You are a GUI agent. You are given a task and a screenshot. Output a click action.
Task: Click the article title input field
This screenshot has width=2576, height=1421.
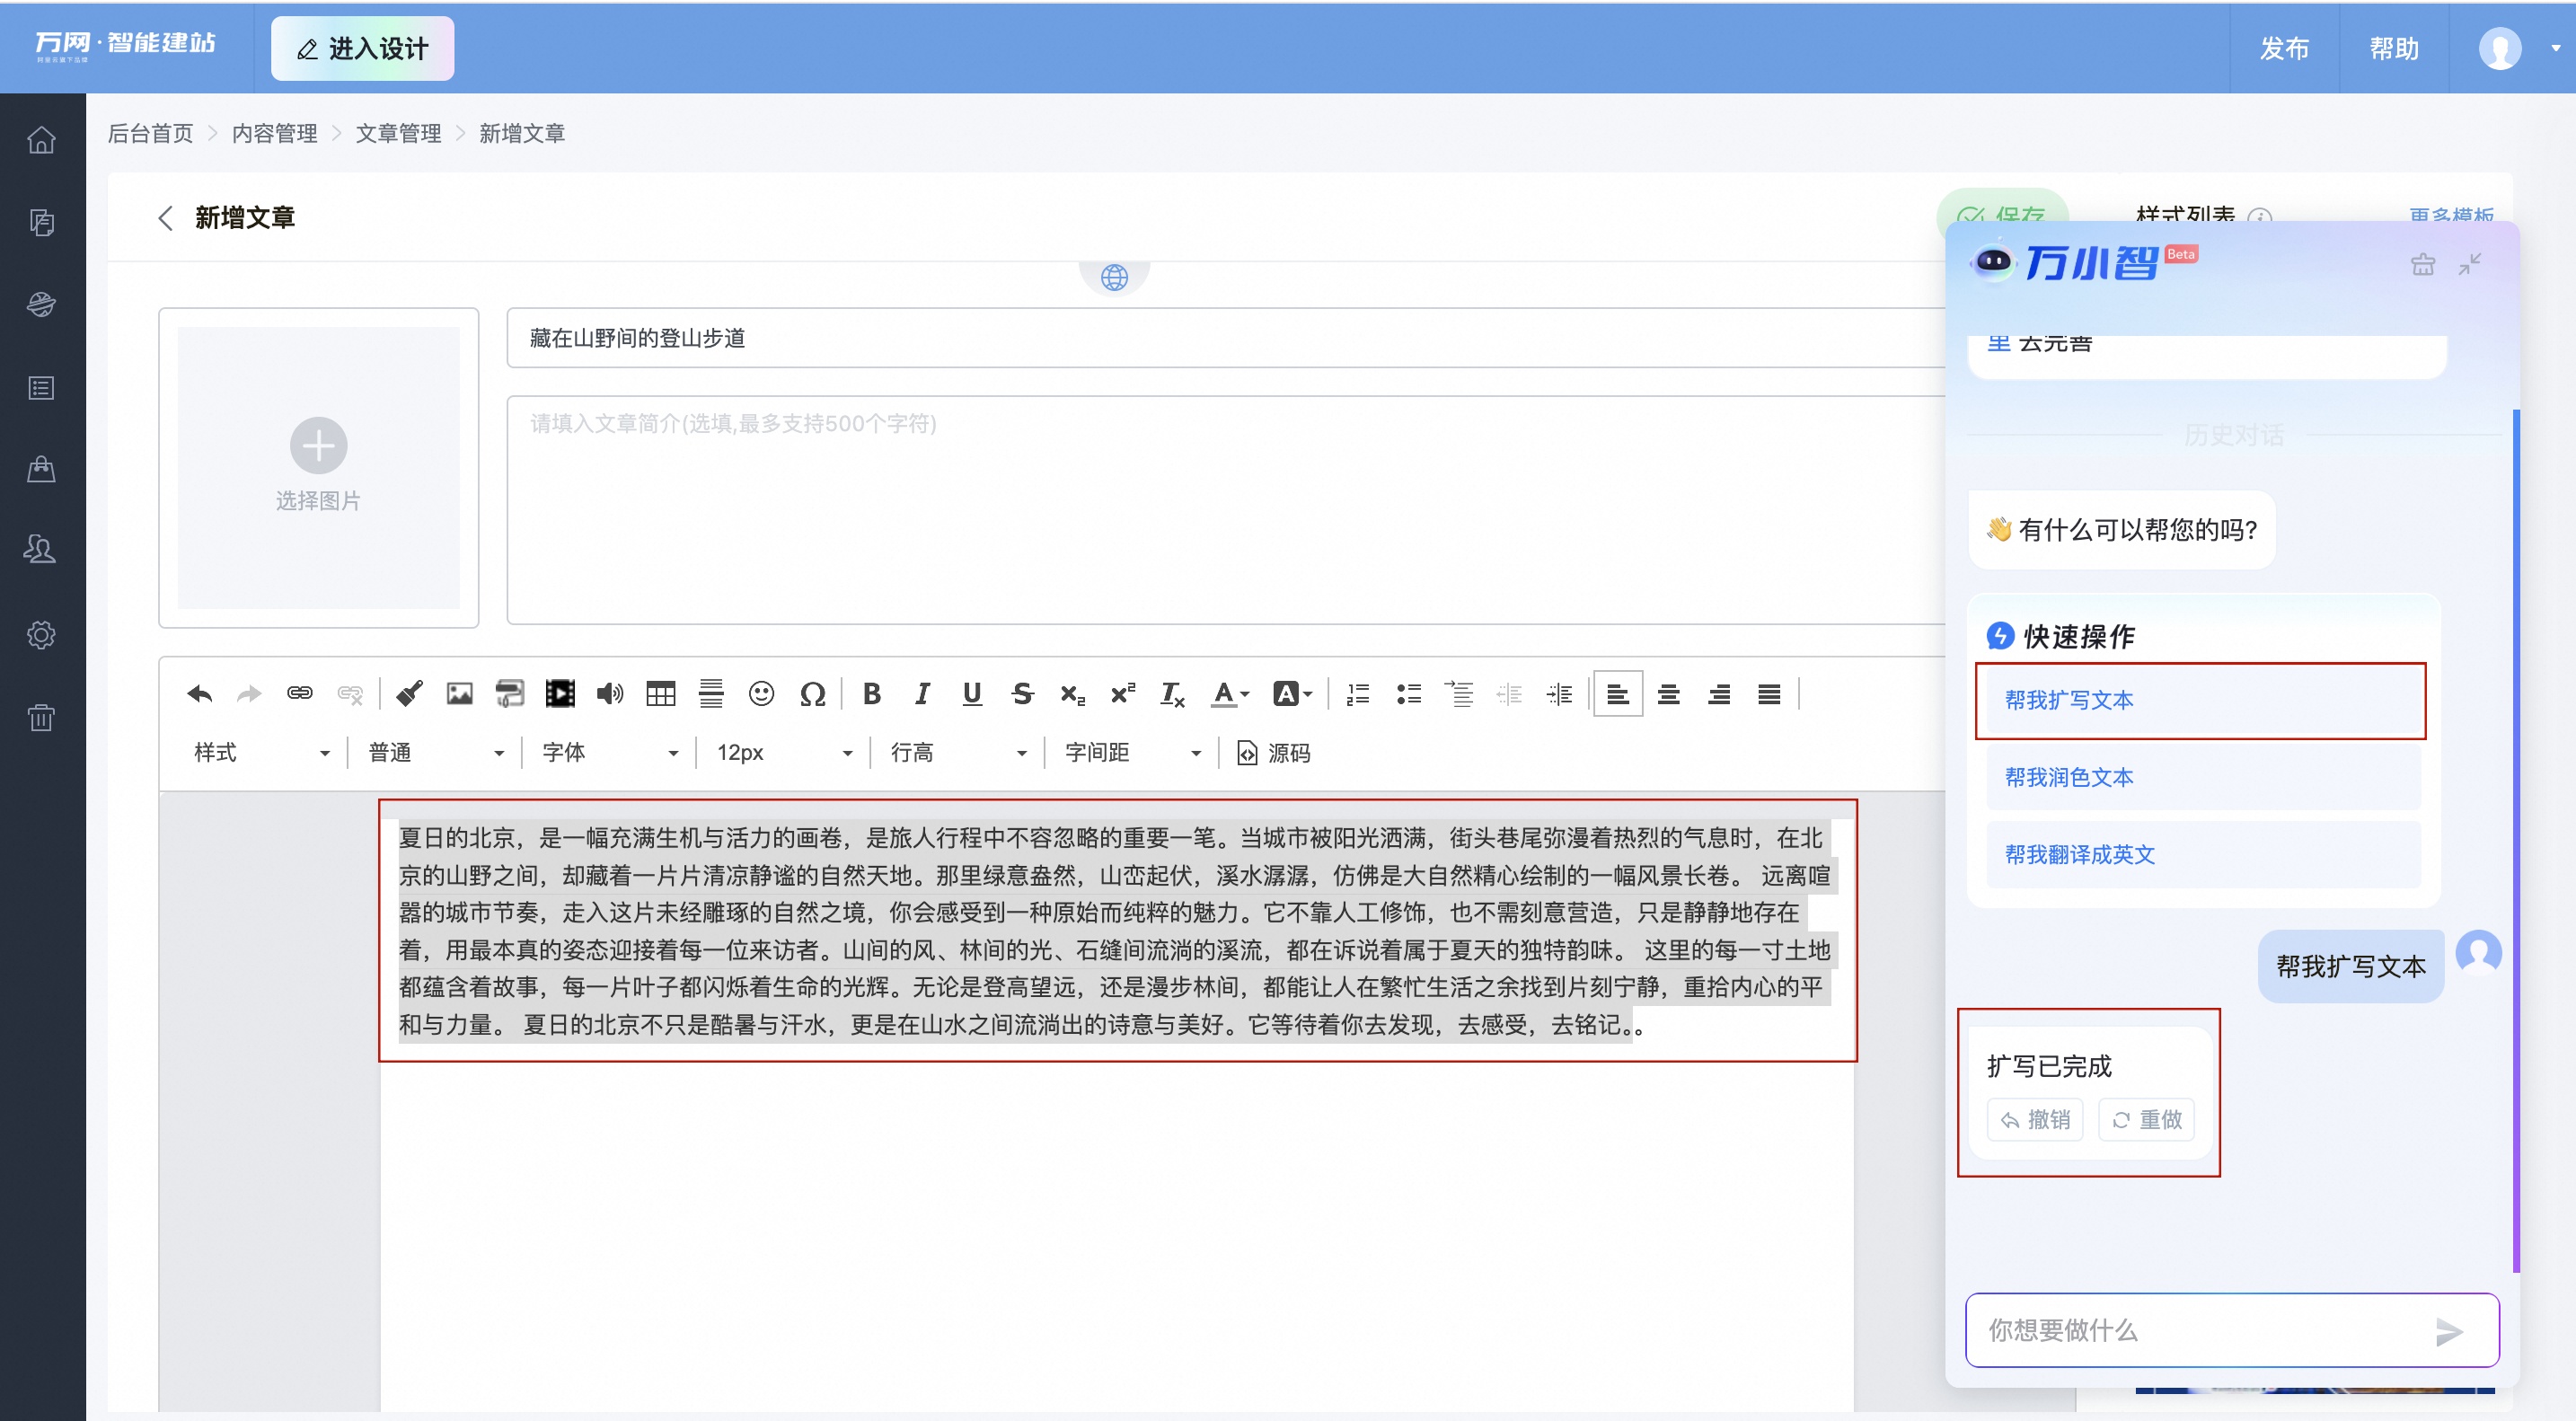[1225, 338]
